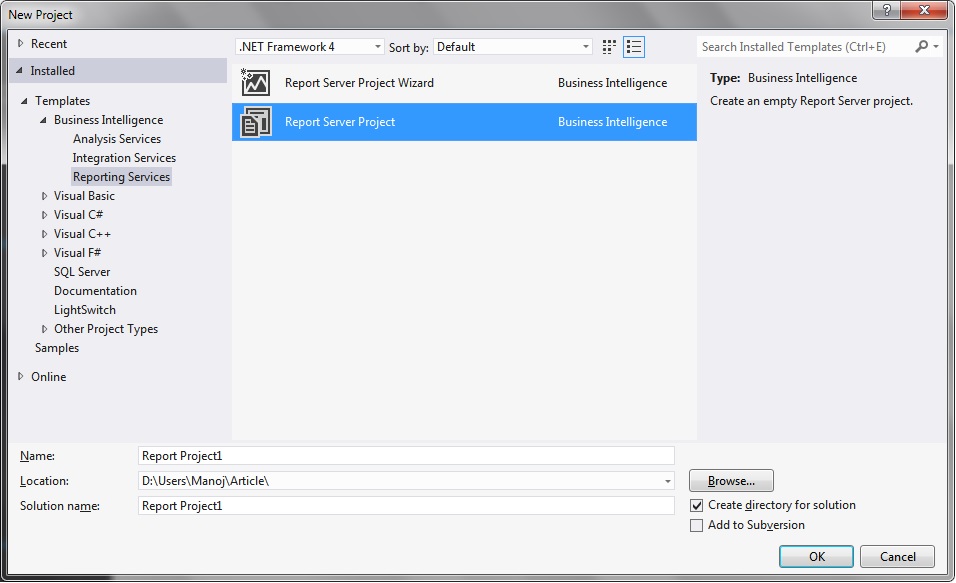This screenshot has height=583, width=956.
Task: Click the OK button
Action: pyautogui.click(x=816, y=556)
